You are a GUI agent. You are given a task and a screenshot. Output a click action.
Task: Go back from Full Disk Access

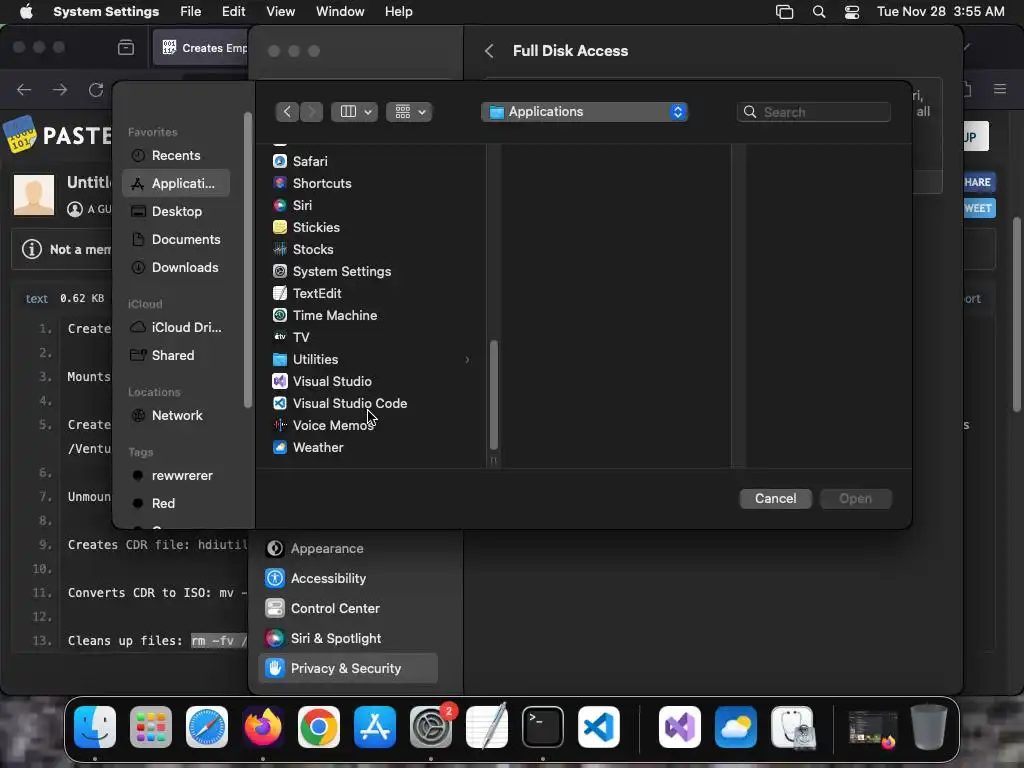pos(489,51)
